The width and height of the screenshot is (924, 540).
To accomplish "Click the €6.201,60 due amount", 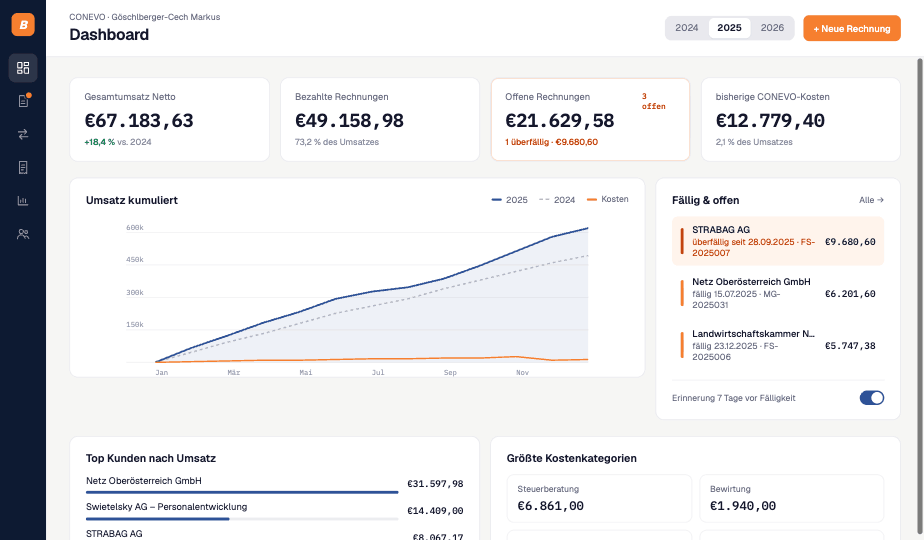I will point(850,294).
